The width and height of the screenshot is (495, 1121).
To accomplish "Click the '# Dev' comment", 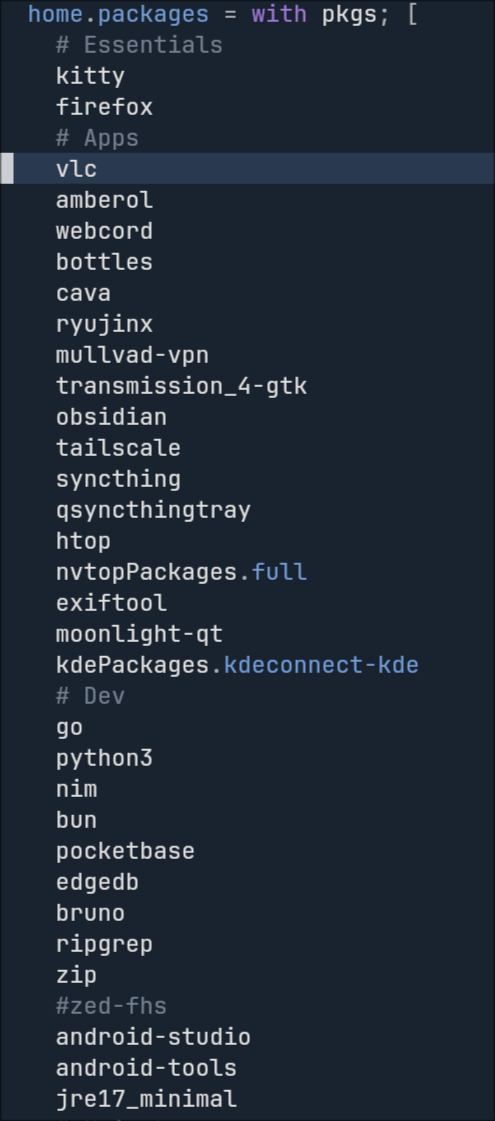I will (90, 696).
